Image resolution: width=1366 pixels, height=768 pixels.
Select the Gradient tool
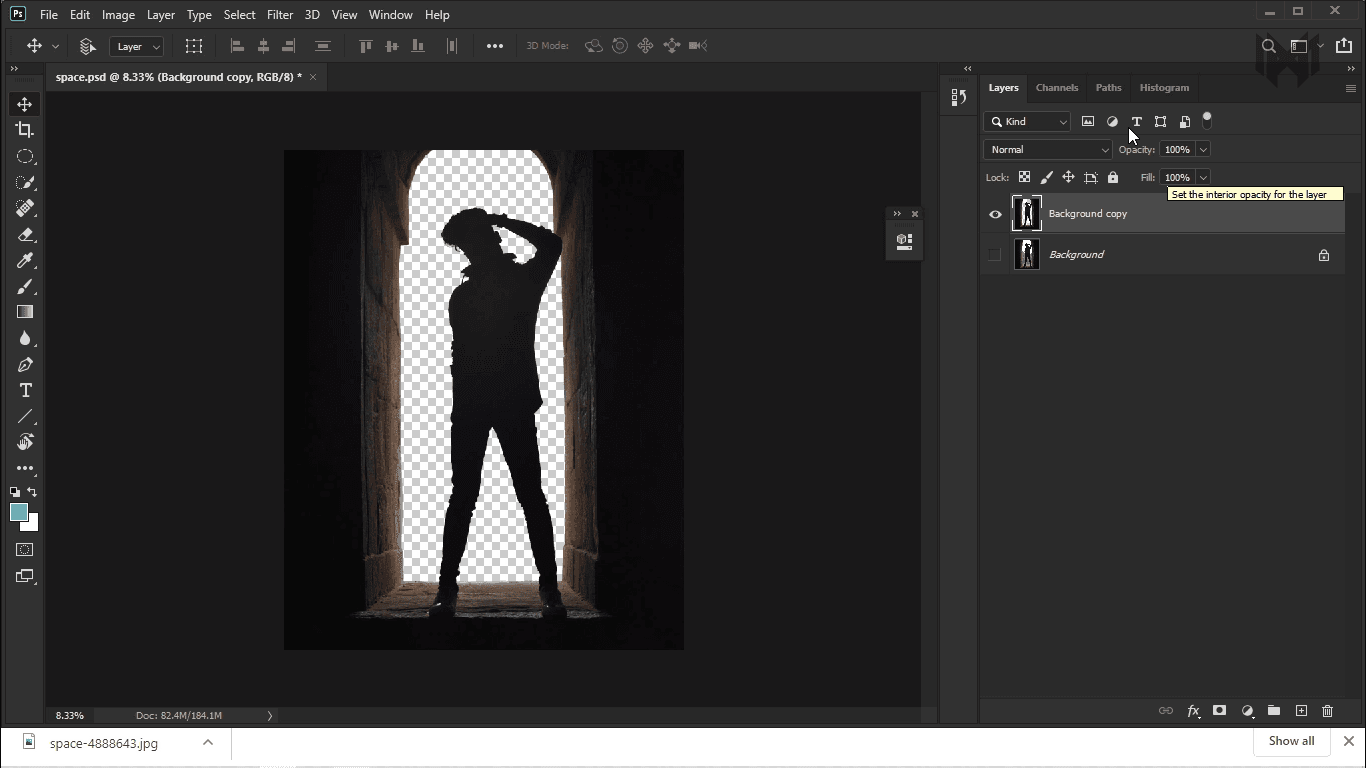[x=25, y=312]
